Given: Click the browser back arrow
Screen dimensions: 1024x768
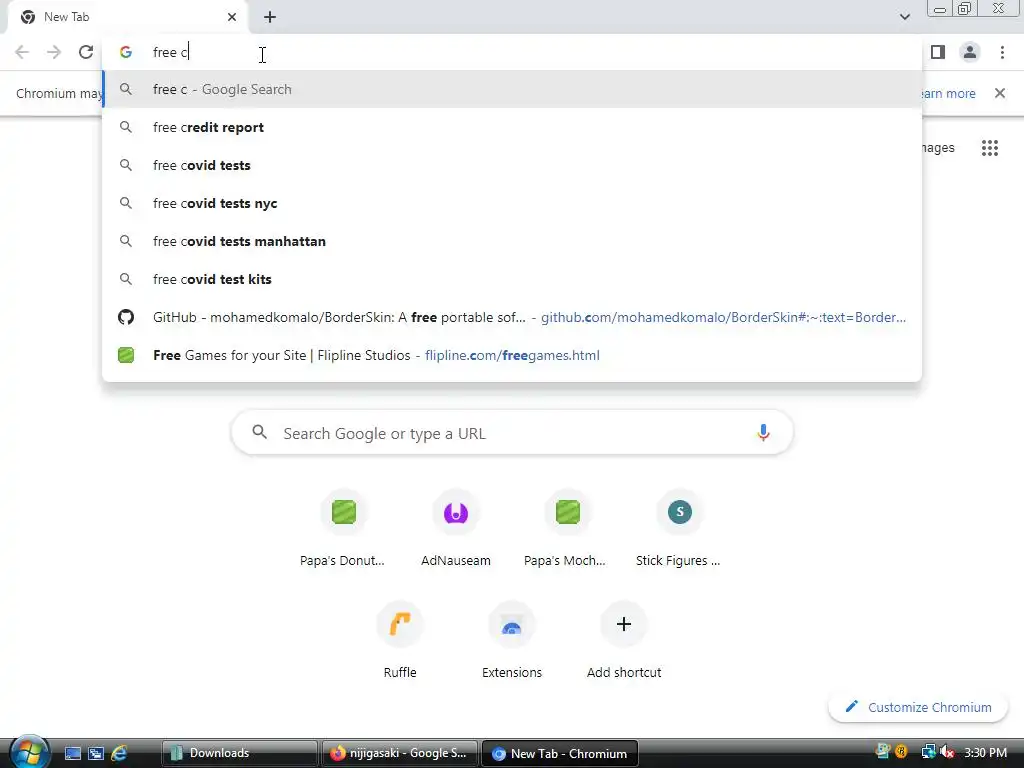Looking at the screenshot, I should coord(22,52).
